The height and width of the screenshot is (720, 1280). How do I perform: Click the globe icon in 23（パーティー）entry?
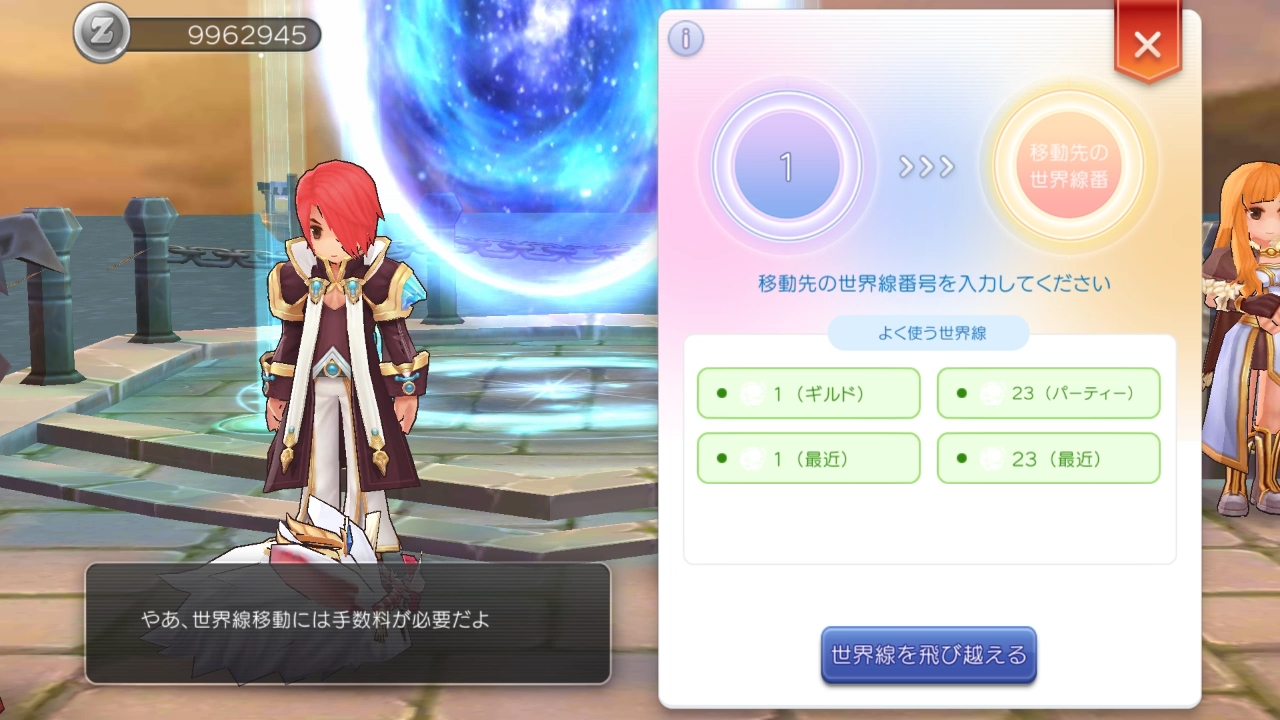990,394
